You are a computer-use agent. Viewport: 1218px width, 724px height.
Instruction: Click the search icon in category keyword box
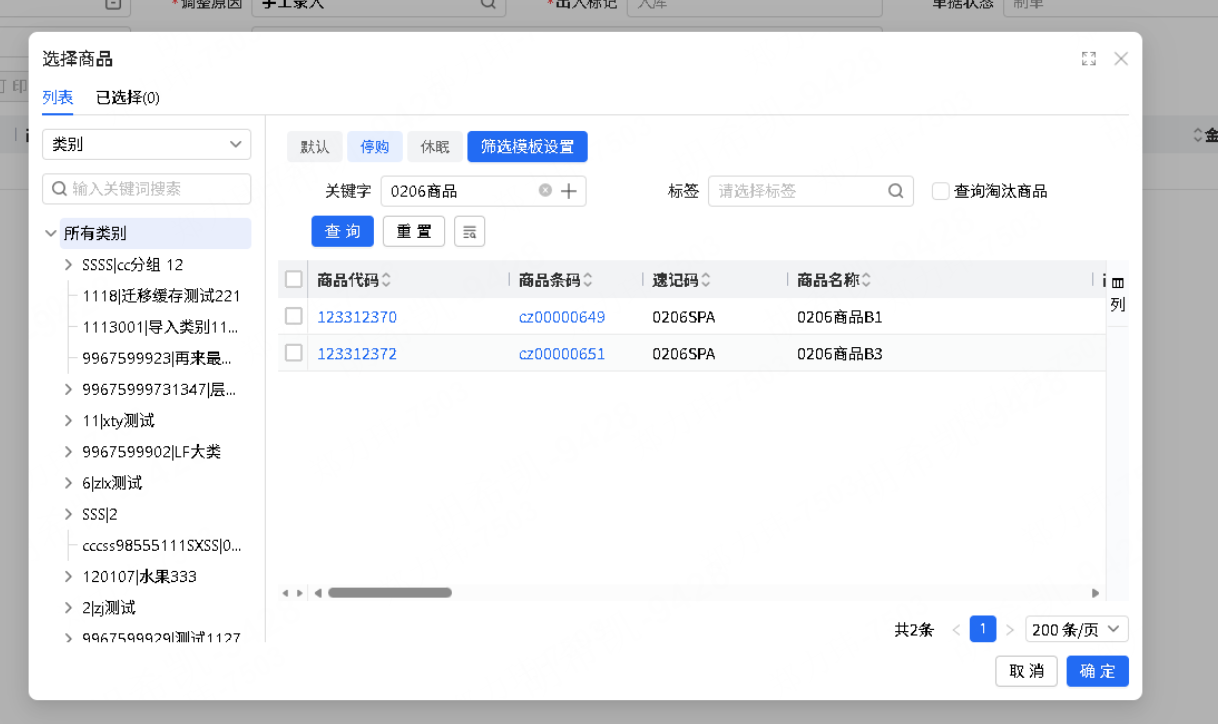click(x=60, y=189)
